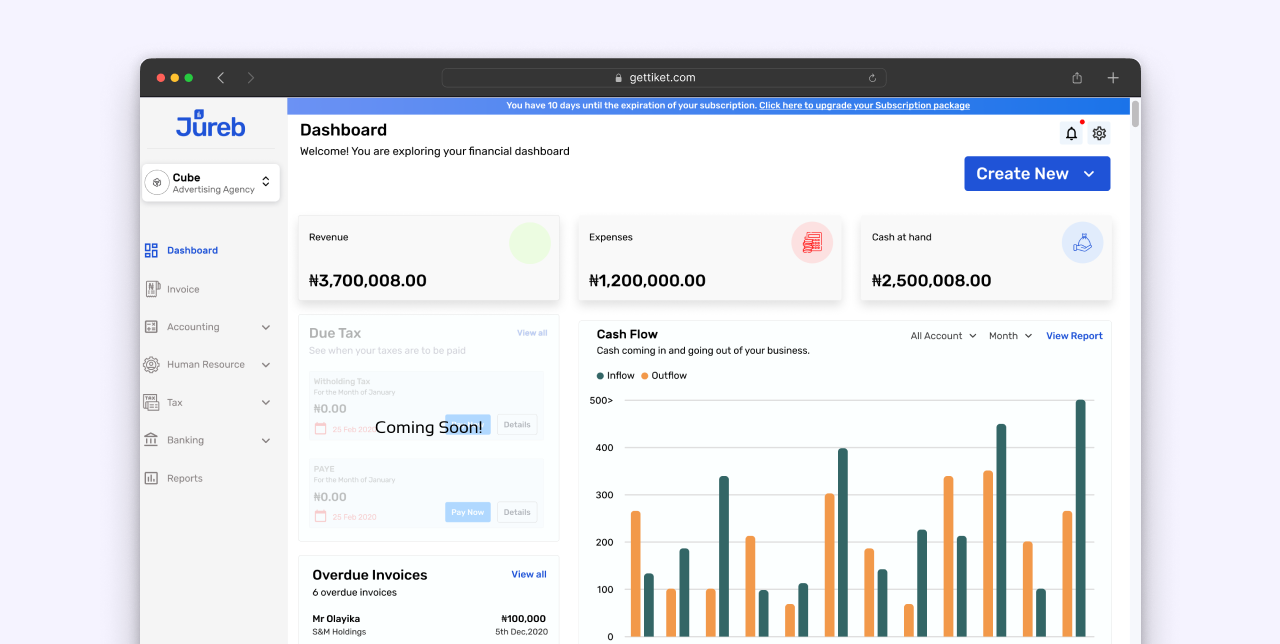Click the Expenses receipt icon

(812, 242)
